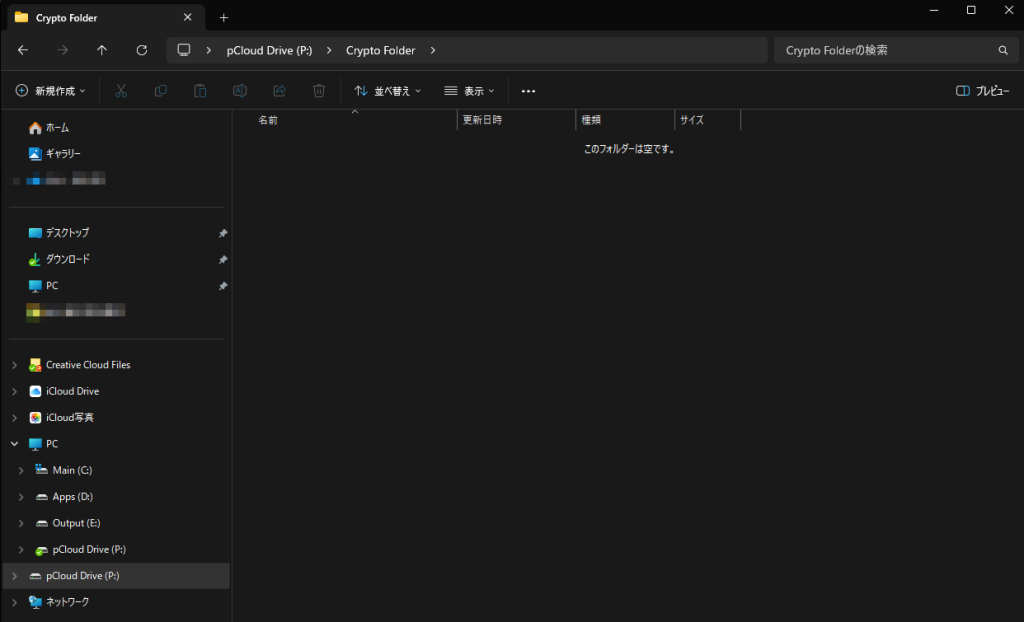1024x622 pixels.
Task: Expand Creative Cloud Files in sidebar
Action: pyautogui.click(x=14, y=365)
